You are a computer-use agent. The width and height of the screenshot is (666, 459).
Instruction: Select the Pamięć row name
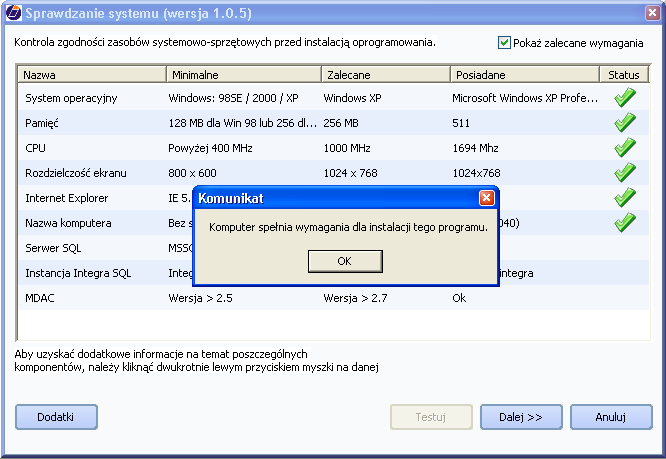[x=42, y=123]
